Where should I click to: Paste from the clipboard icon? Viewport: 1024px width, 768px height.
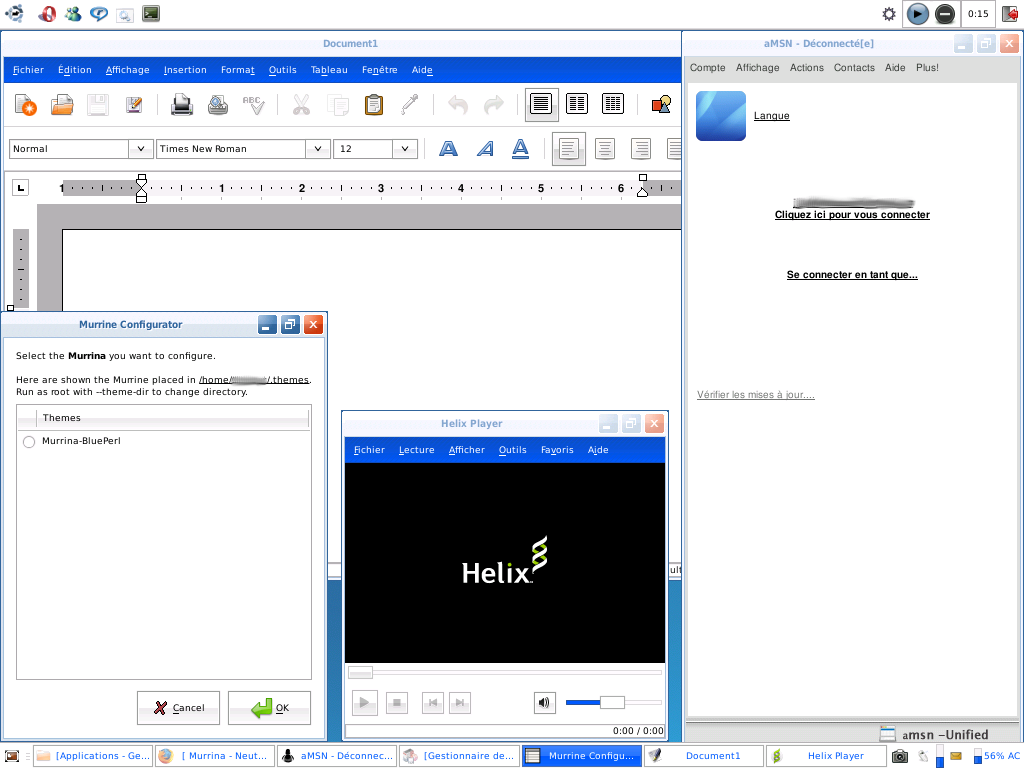pos(374,104)
